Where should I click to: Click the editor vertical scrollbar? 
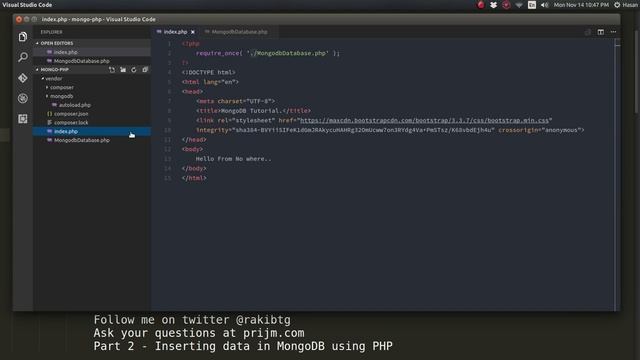pyautogui.click(x=618, y=175)
